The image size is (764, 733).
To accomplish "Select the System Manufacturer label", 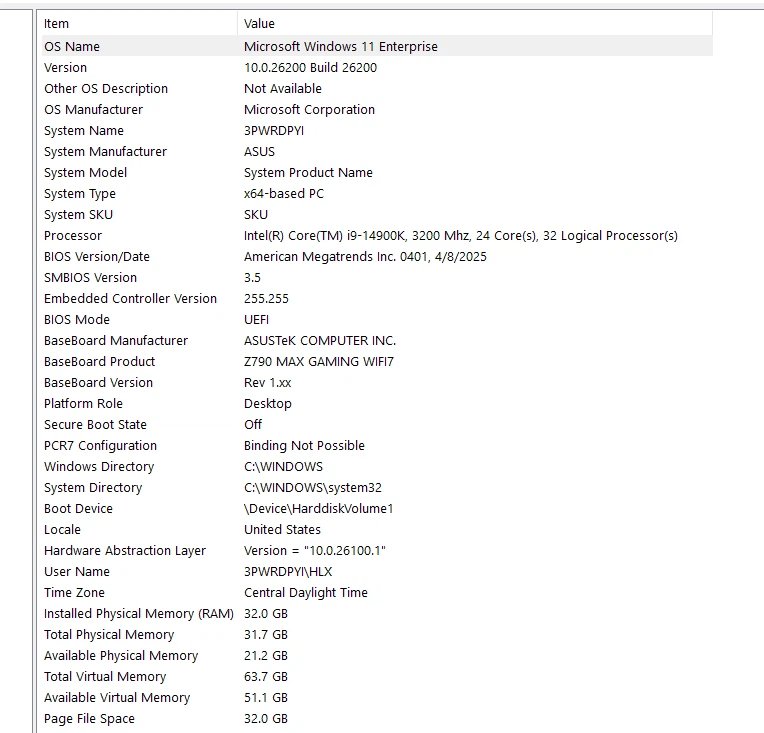I will (105, 151).
